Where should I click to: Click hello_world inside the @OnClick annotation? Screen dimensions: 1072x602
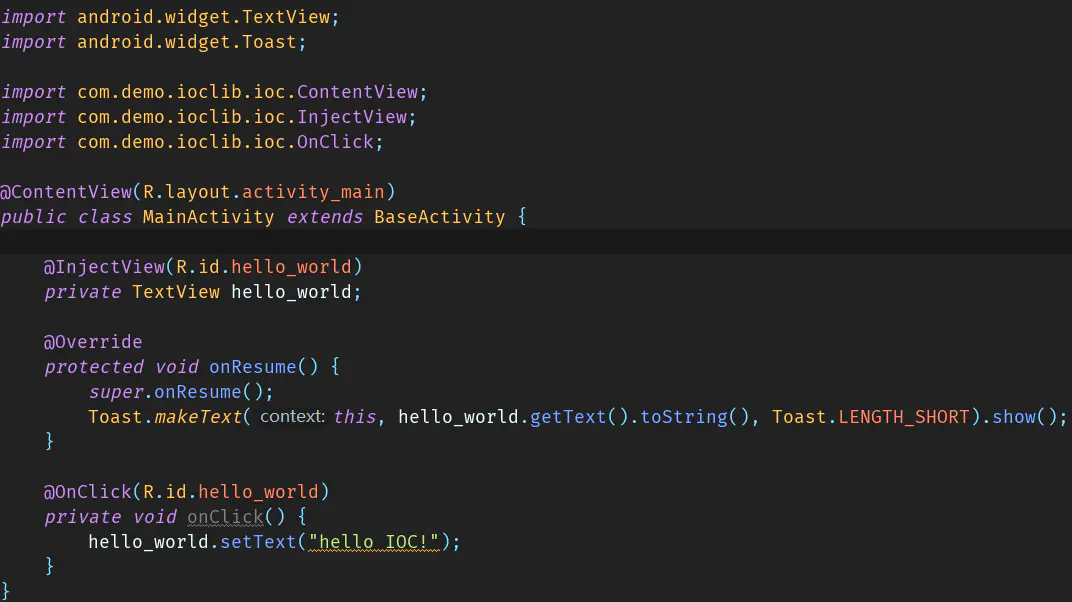click(258, 492)
